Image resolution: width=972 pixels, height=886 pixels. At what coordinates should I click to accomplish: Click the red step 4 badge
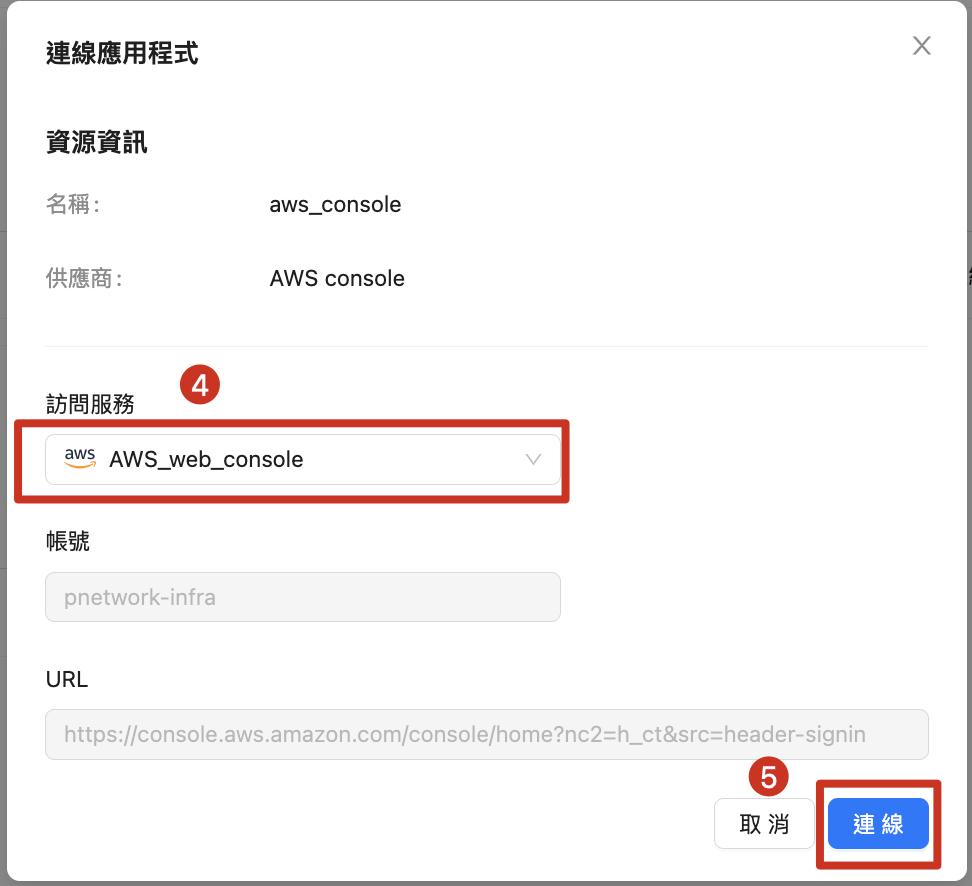200,386
